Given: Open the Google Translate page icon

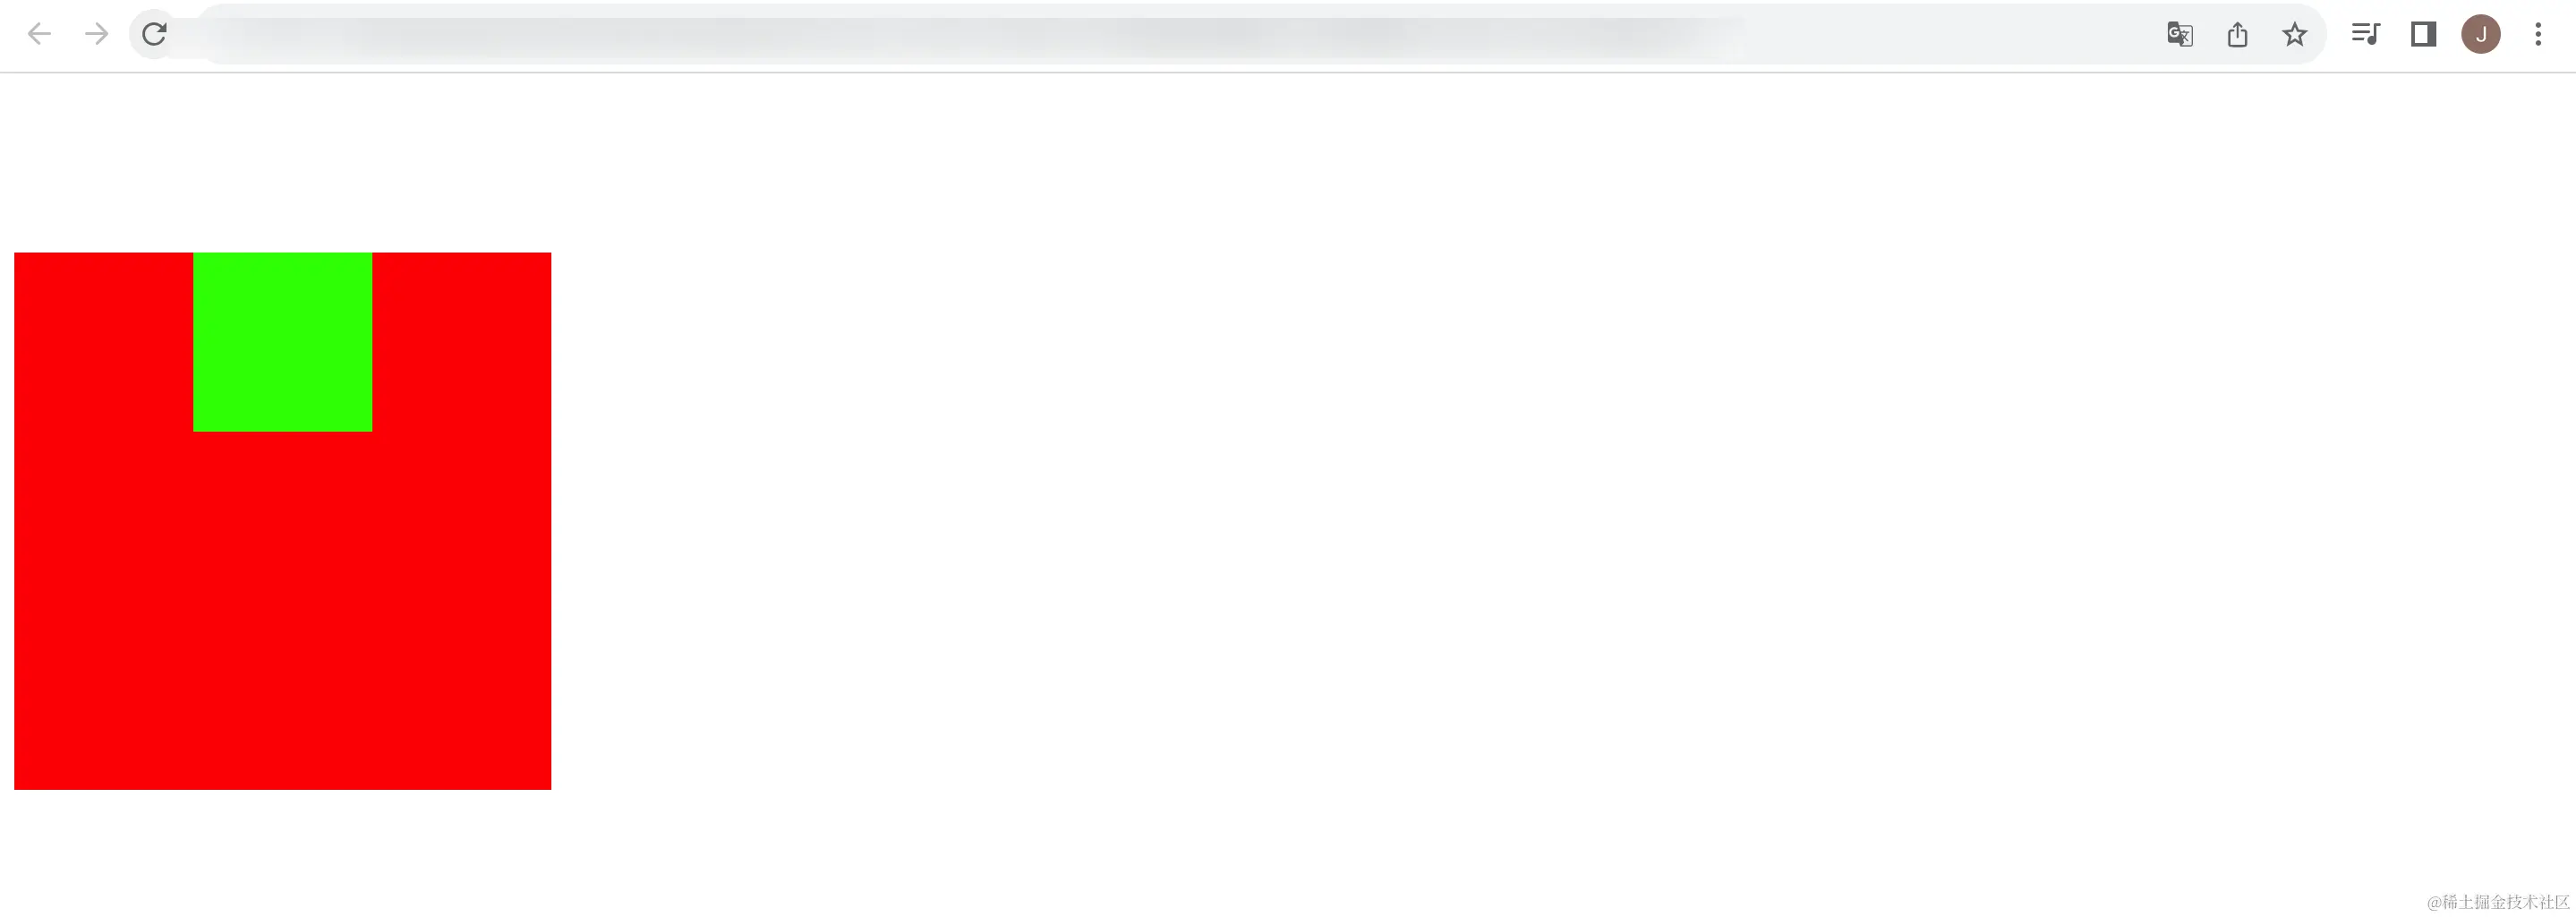Looking at the screenshot, I should [2180, 35].
